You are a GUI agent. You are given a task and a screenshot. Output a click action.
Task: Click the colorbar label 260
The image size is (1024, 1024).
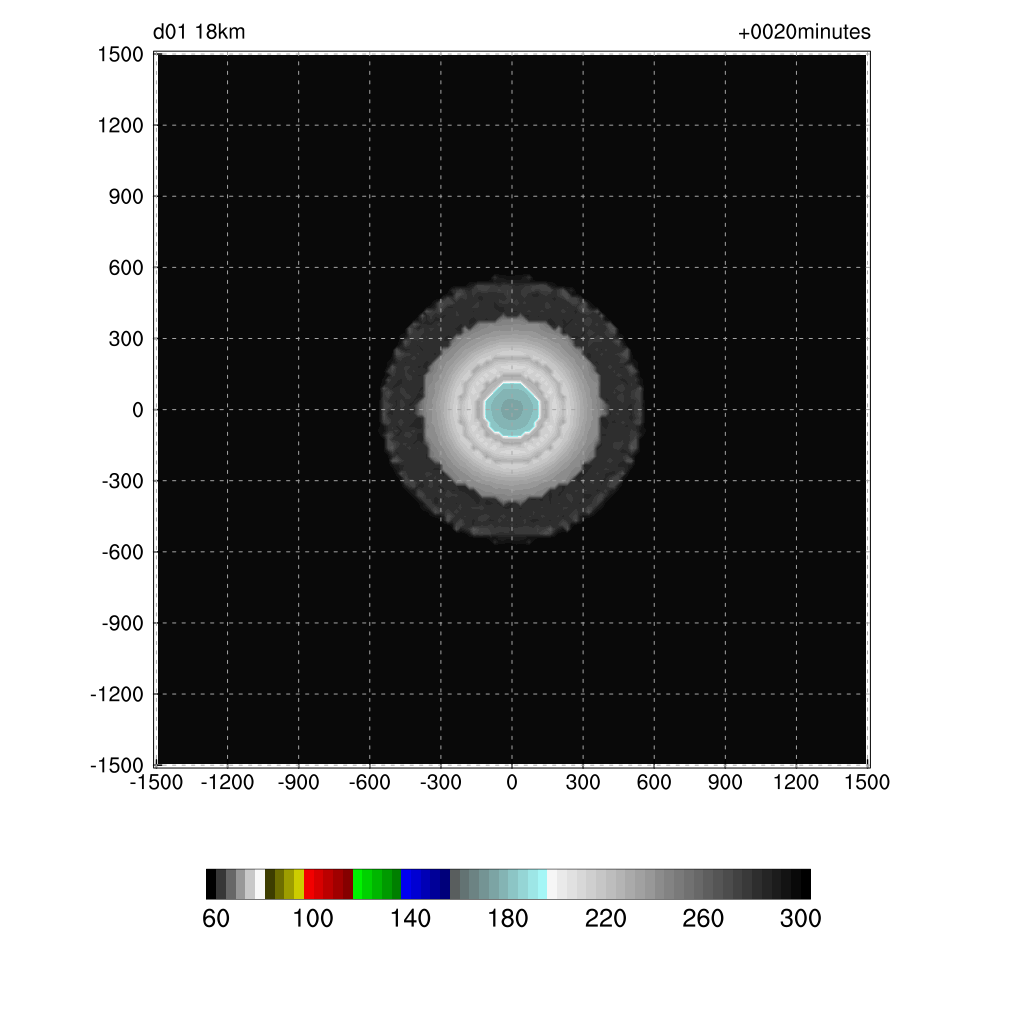point(703,918)
